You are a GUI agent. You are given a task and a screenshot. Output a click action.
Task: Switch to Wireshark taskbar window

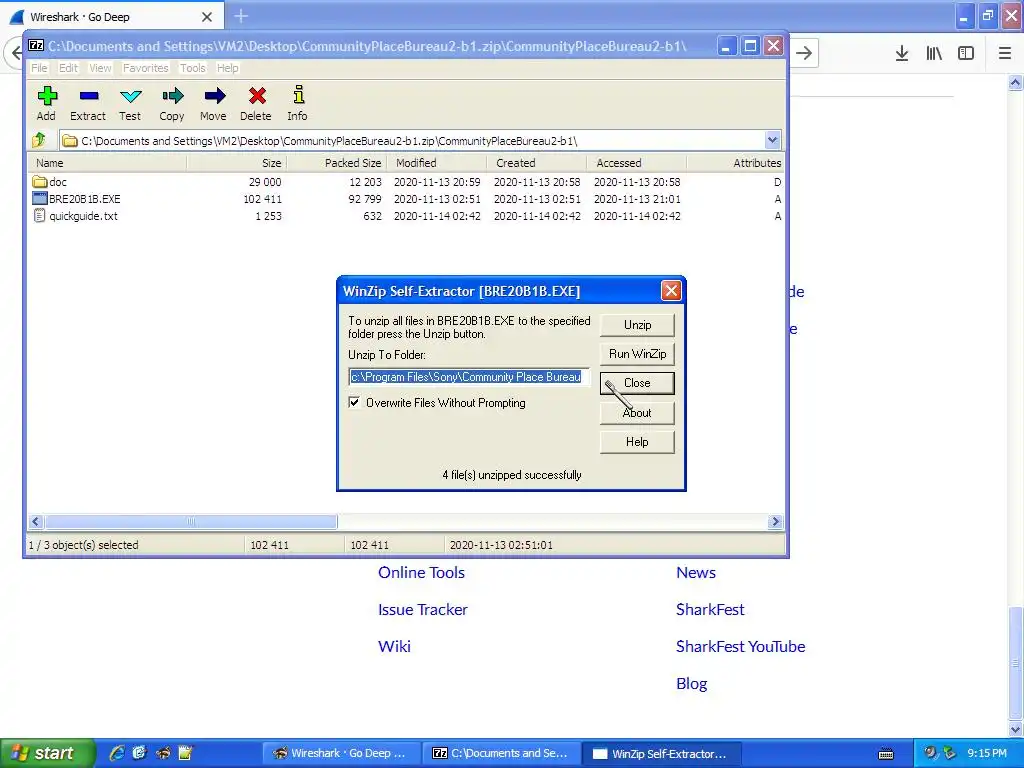(340, 753)
